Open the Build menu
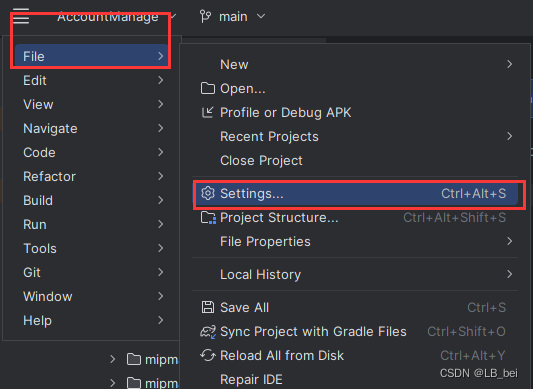 92,201
